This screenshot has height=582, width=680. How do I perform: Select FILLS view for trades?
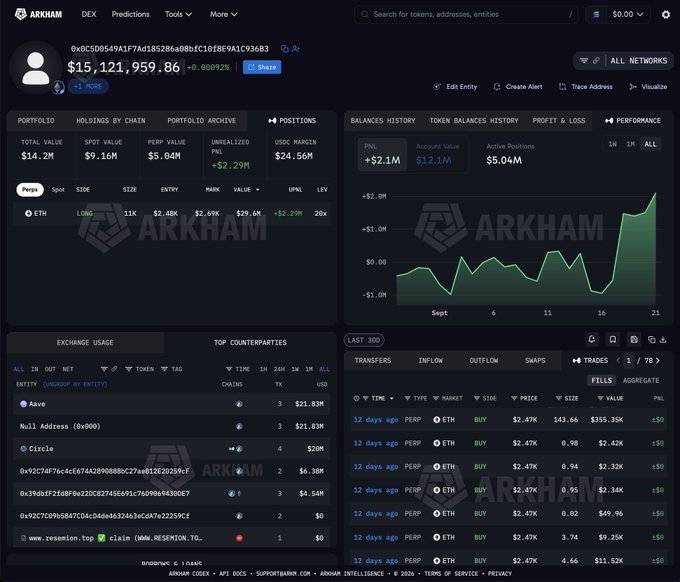602,380
